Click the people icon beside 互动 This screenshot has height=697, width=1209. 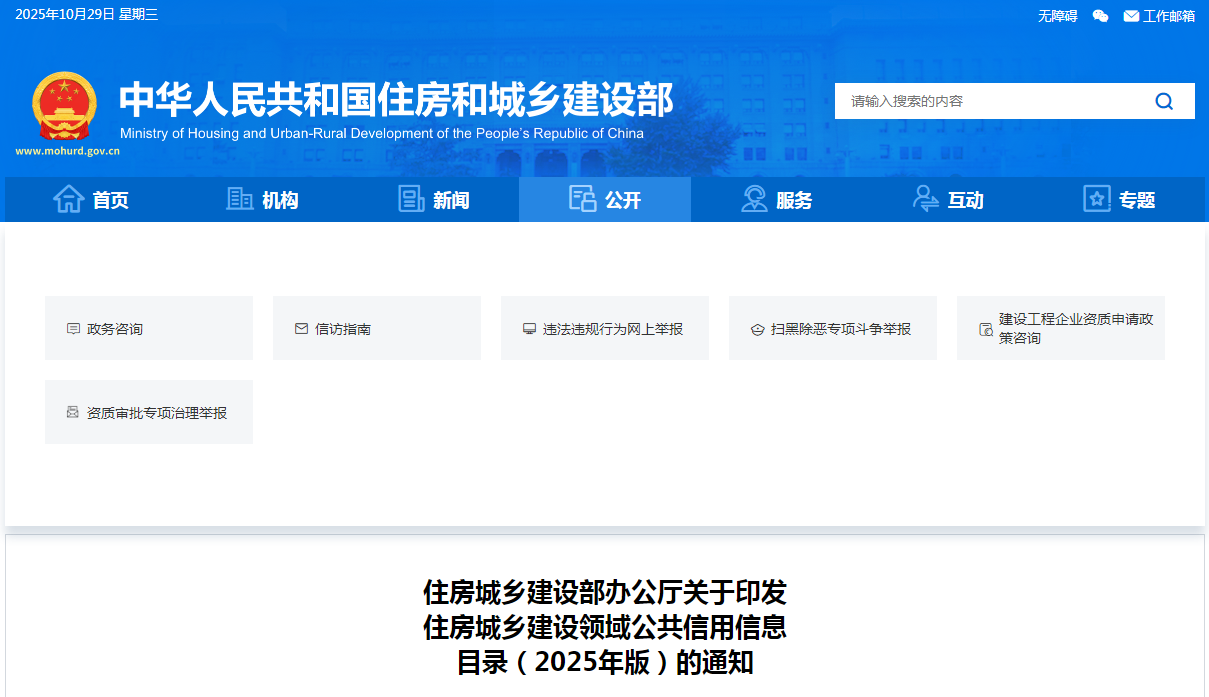[926, 199]
